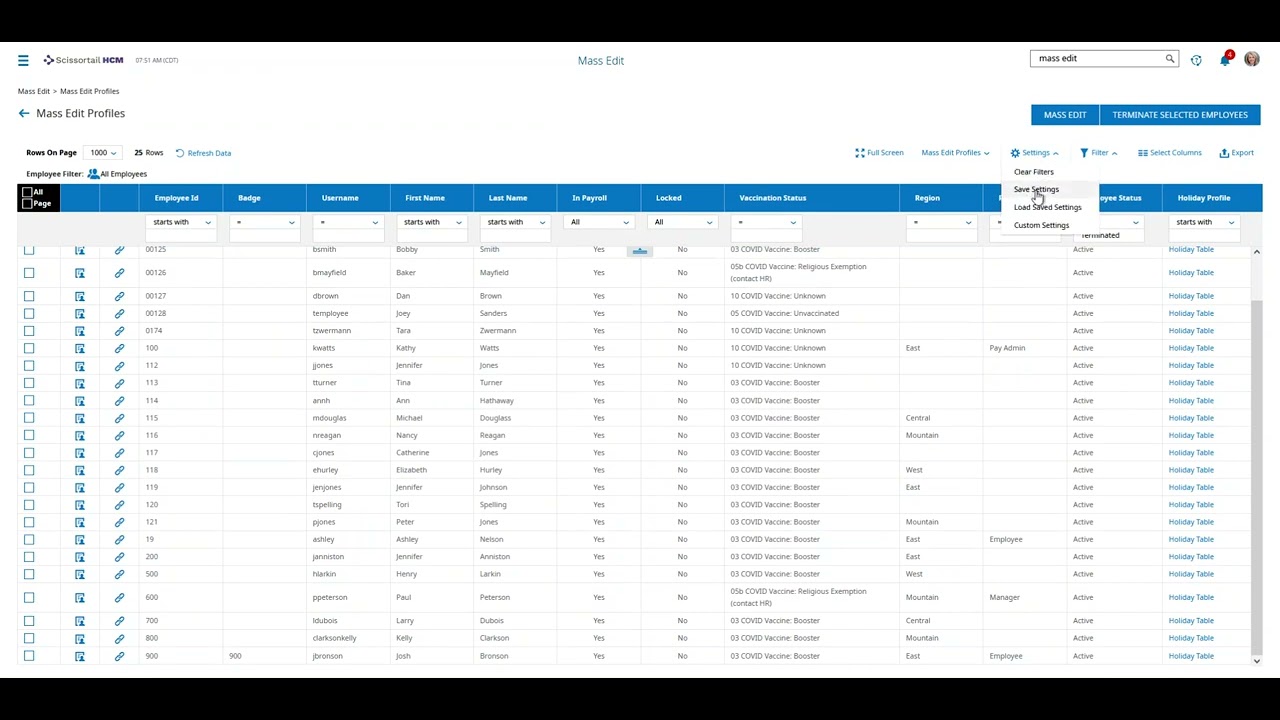1280x720 pixels.
Task: Open the Rows On Page dropdown
Action: 102,153
